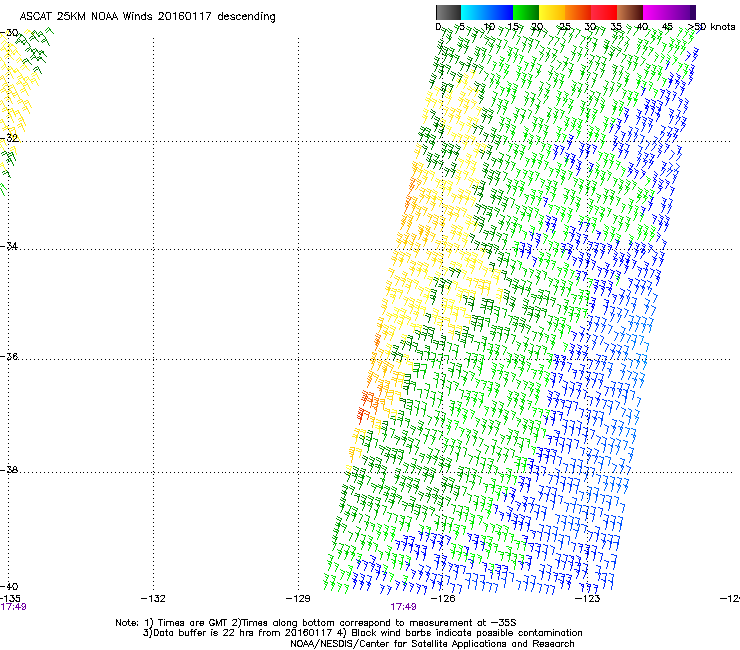The height and width of the screenshot is (650, 740).
Task: Click the "-40" latitude axis label
Action: [9, 586]
